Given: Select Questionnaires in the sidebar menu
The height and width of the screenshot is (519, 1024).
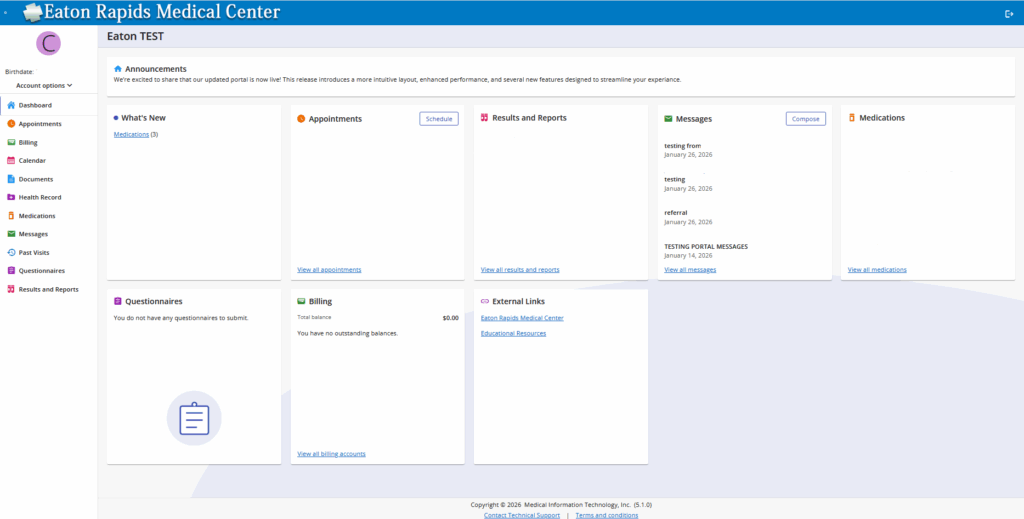Looking at the screenshot, I should (x=41, y=271).
